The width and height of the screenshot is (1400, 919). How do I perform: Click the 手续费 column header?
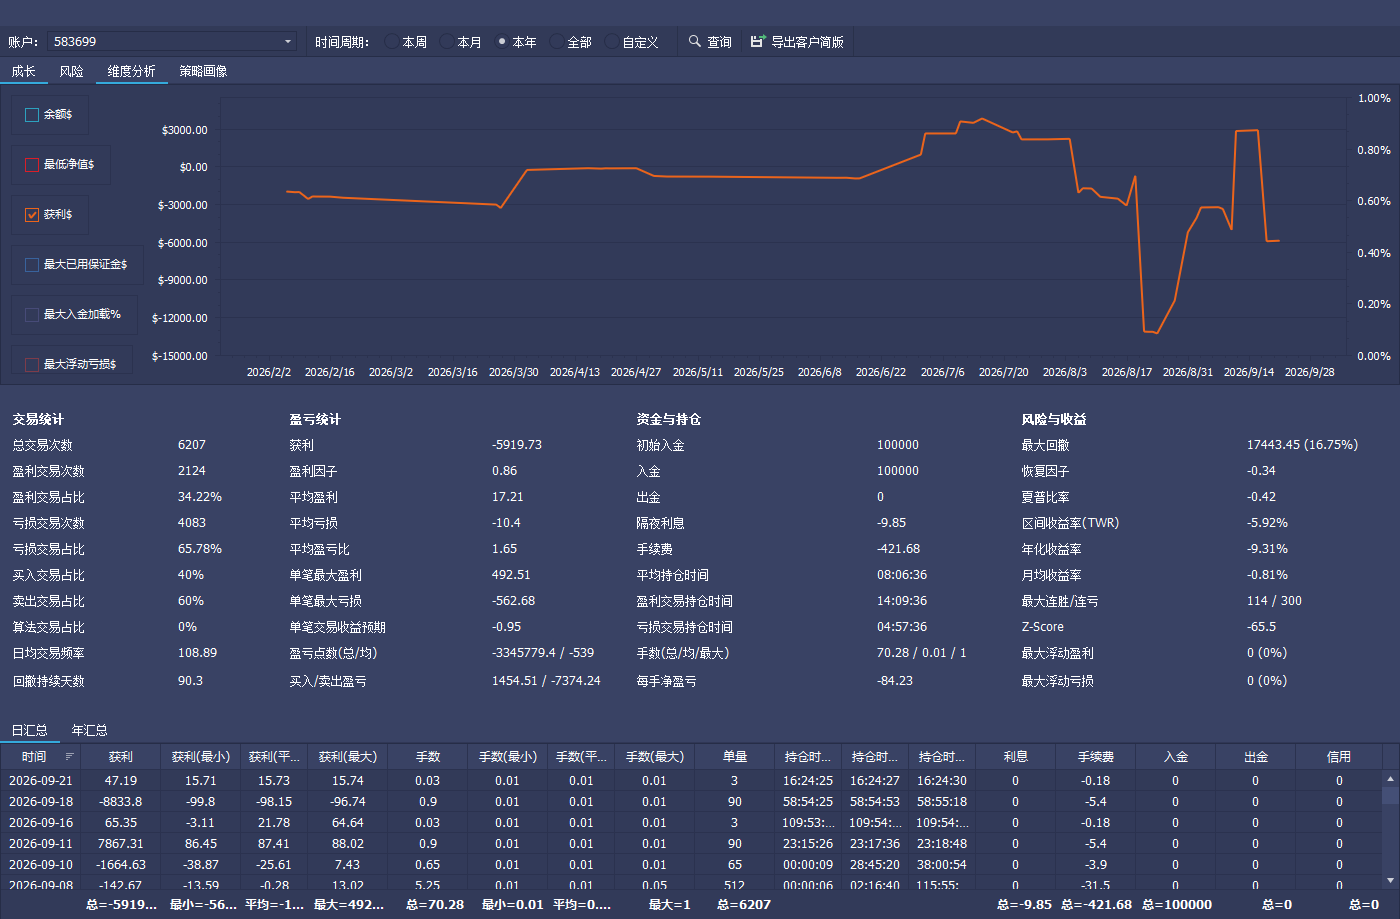tap(1096, 757)
